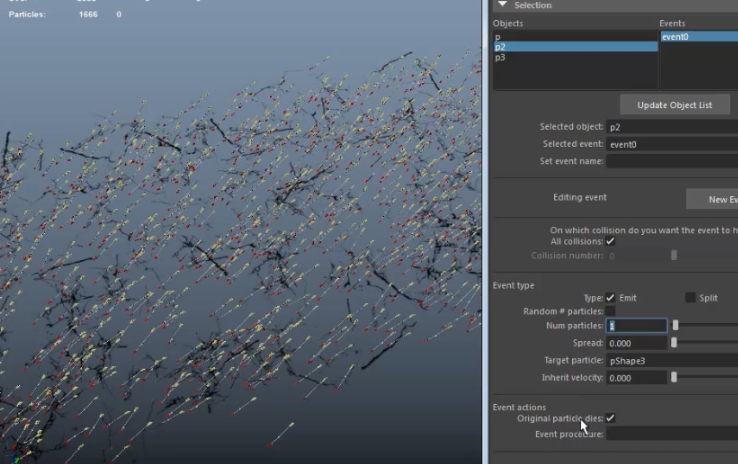Click the Target particle field
This screenshot has height=464, width=738.
coord(672,360)
